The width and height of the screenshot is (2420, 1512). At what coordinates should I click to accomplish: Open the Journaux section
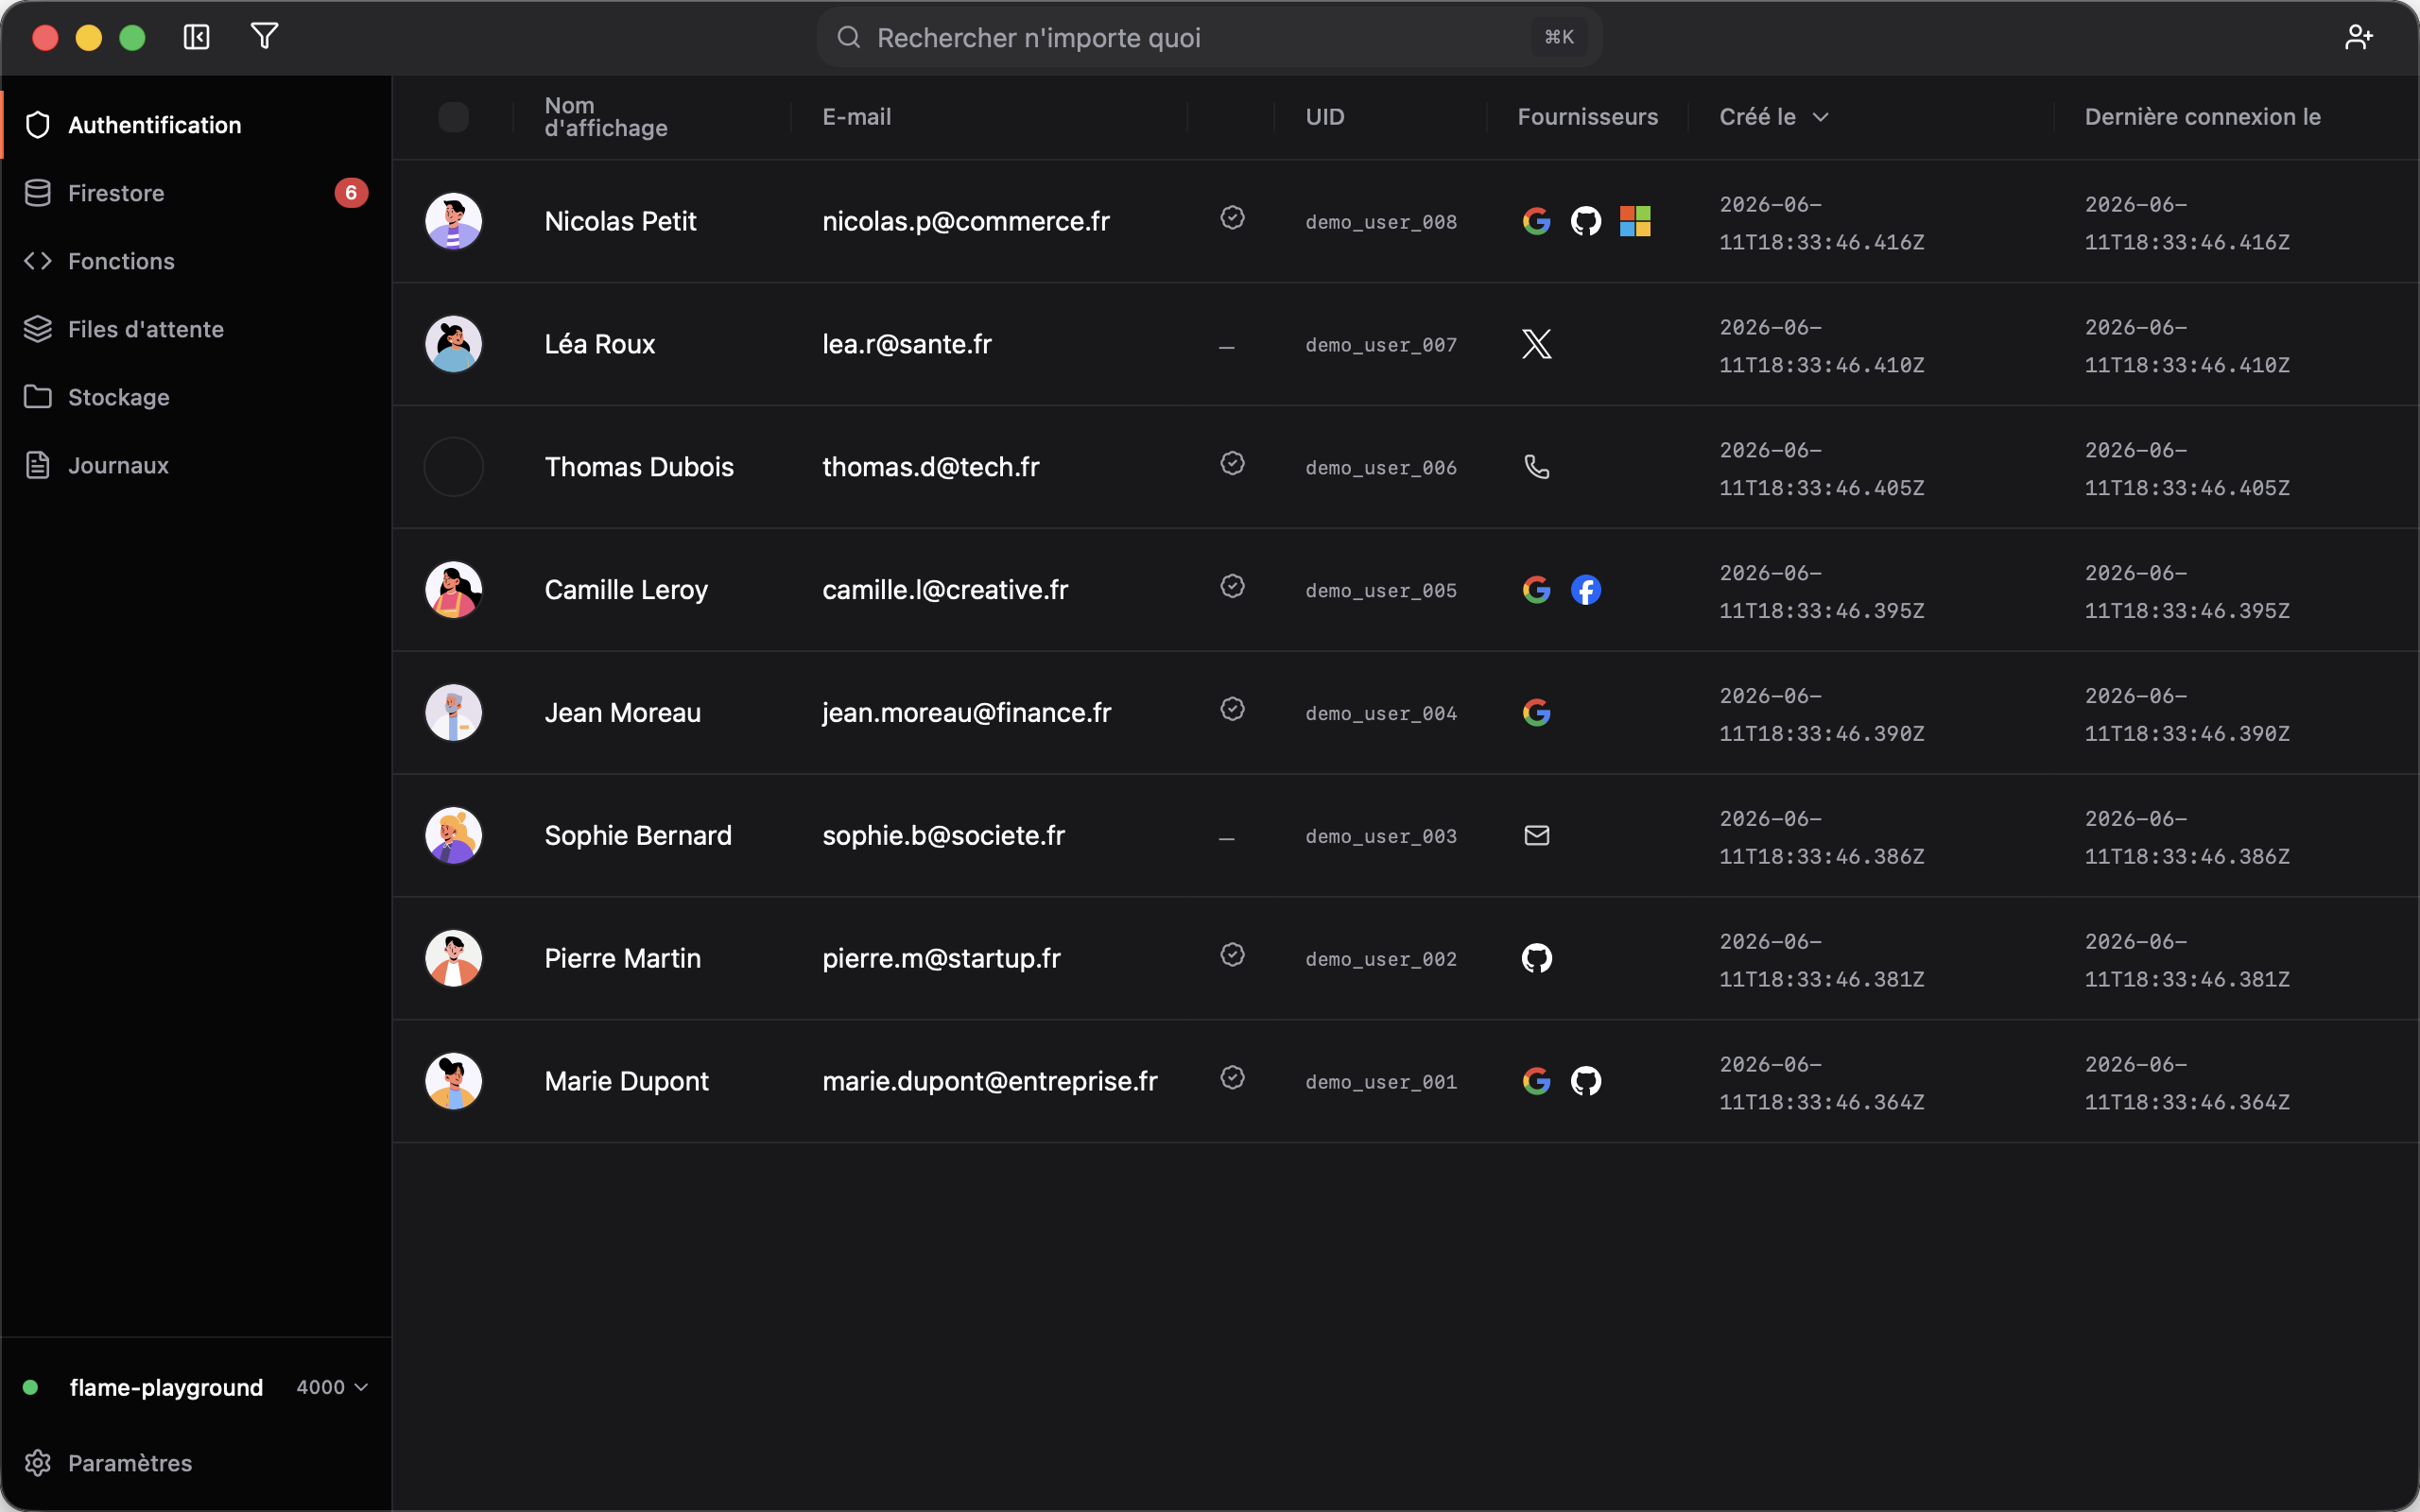point(196,465)
